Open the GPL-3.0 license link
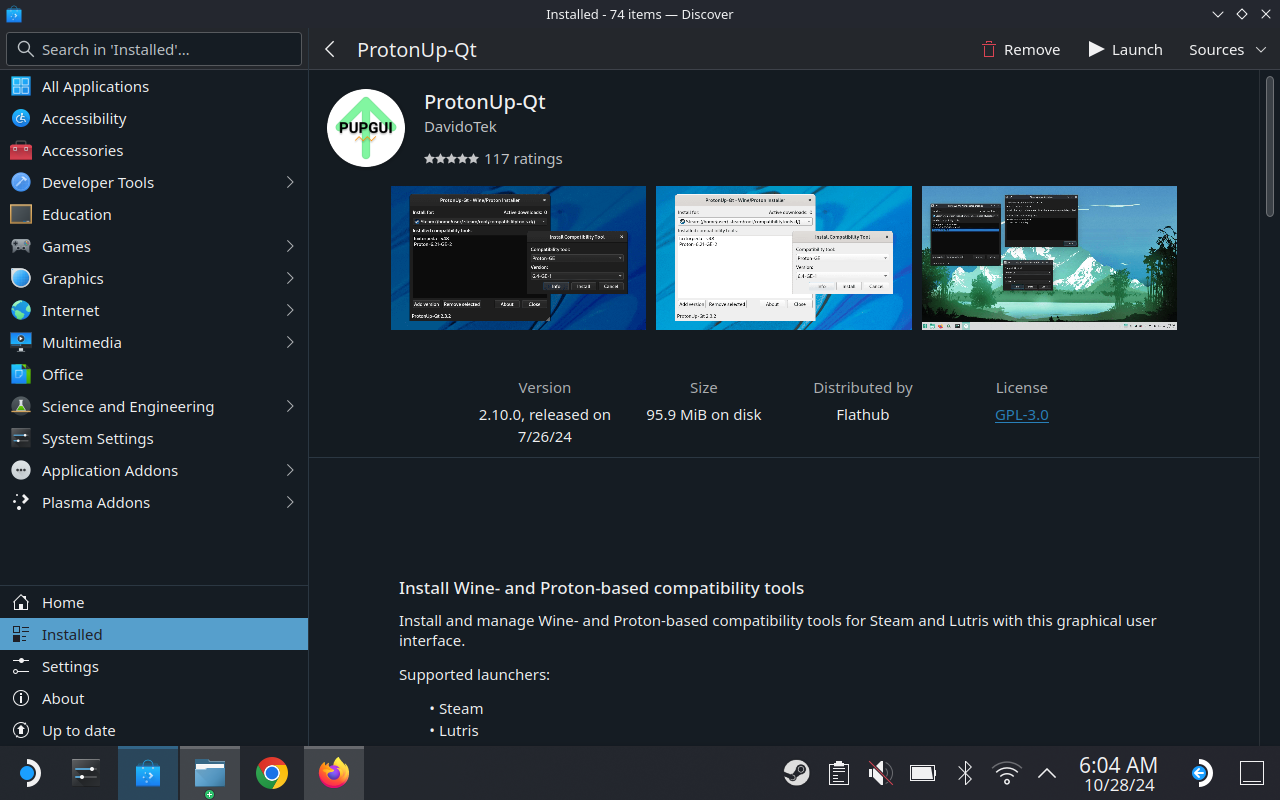Viewport: 1280px width, 800px height. click(1021, 414)
